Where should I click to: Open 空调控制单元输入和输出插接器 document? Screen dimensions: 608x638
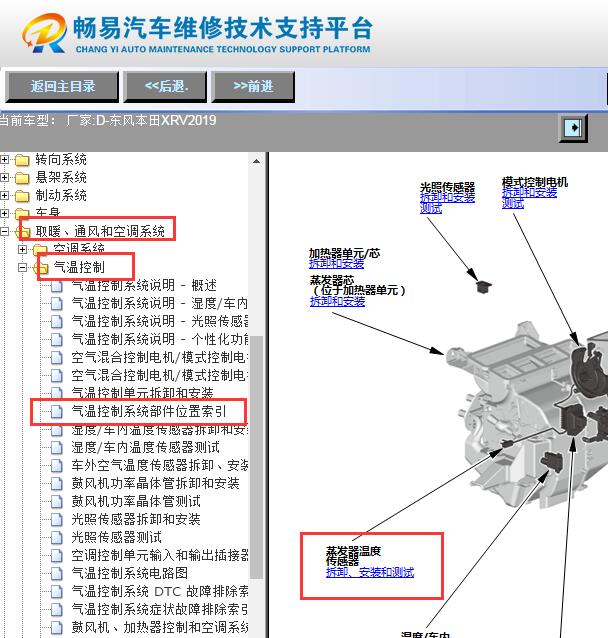coord(159,555)
